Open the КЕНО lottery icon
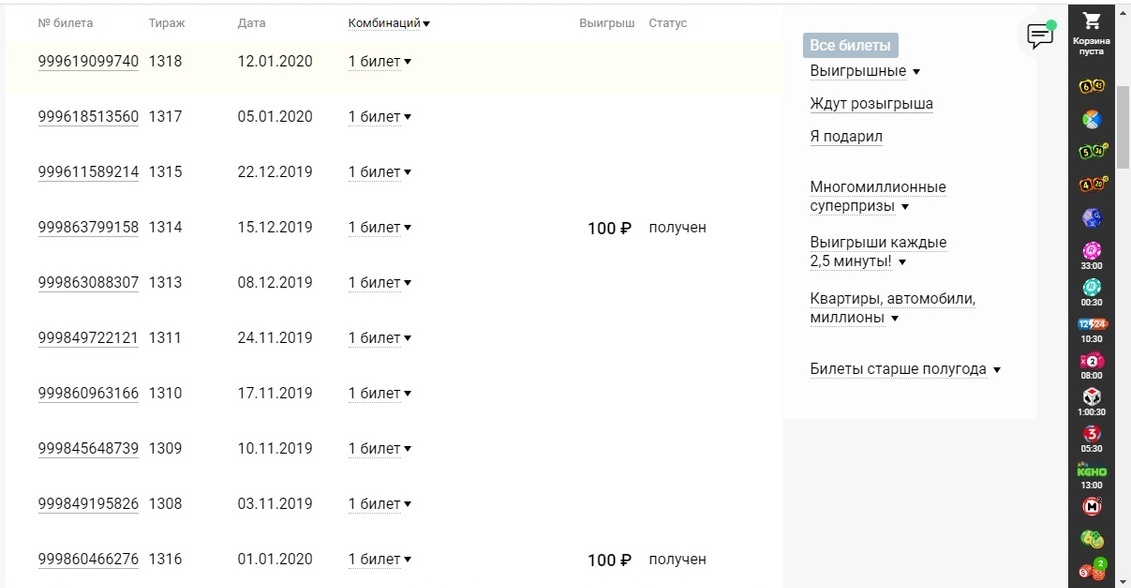1131x588 pixels. 1092,470
